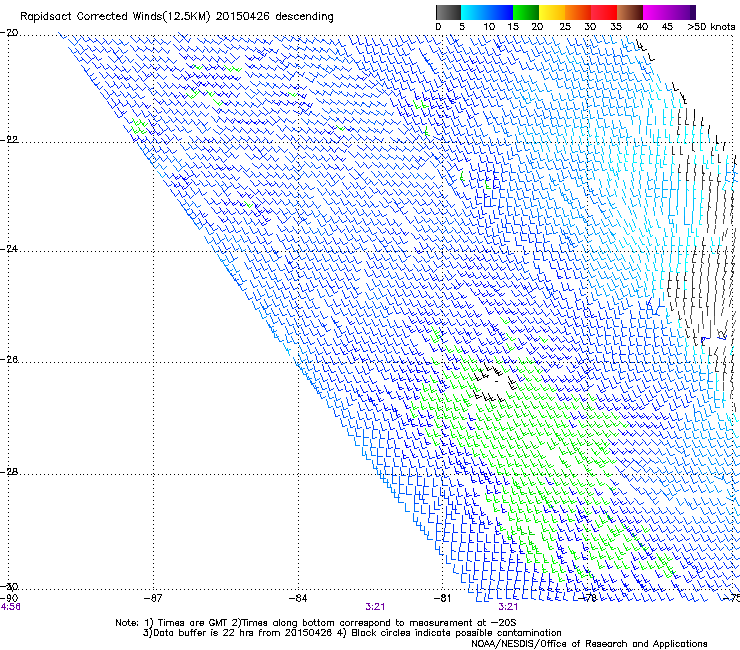The width and height of the screenshot is (740, 650).
Task: Pick the brown 35-40 knots color segment
Action: tap(630, 12)
